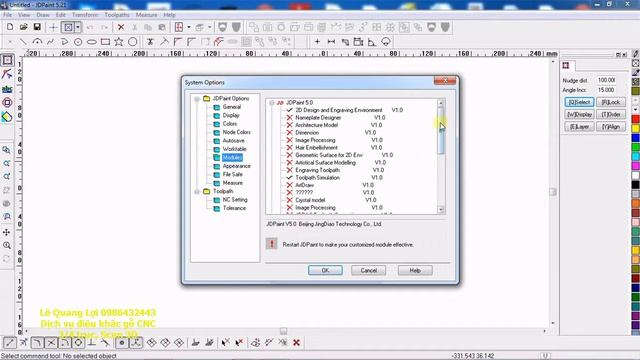Open dropdown arrow next to selection-box tool
640x360 pixels.
tap(78, 27)
